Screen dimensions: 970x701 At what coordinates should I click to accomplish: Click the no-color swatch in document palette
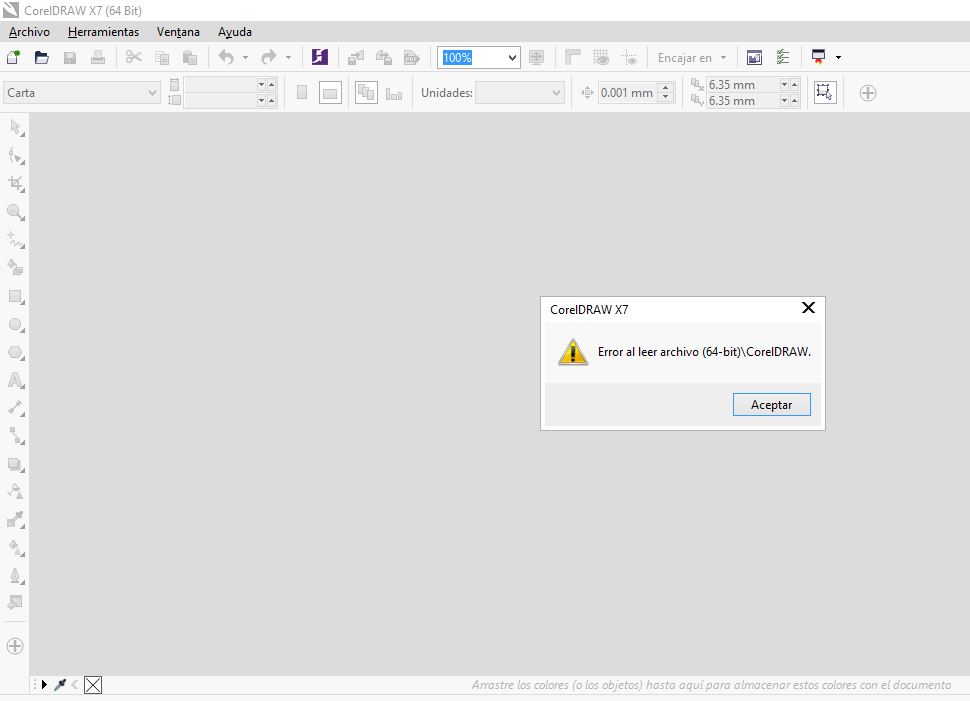[x=93, y=685]
